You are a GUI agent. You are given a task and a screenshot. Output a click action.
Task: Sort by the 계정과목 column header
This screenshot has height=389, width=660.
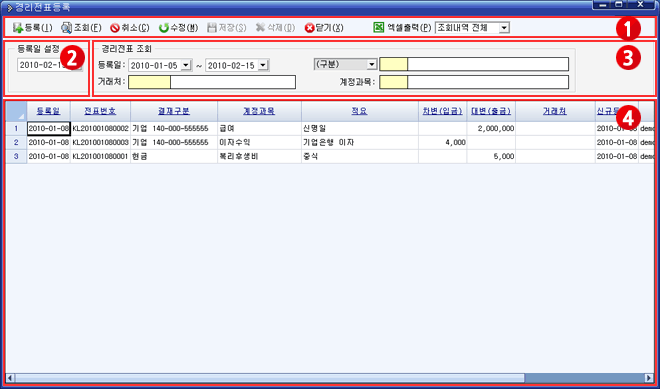click(x=259, y=111)
